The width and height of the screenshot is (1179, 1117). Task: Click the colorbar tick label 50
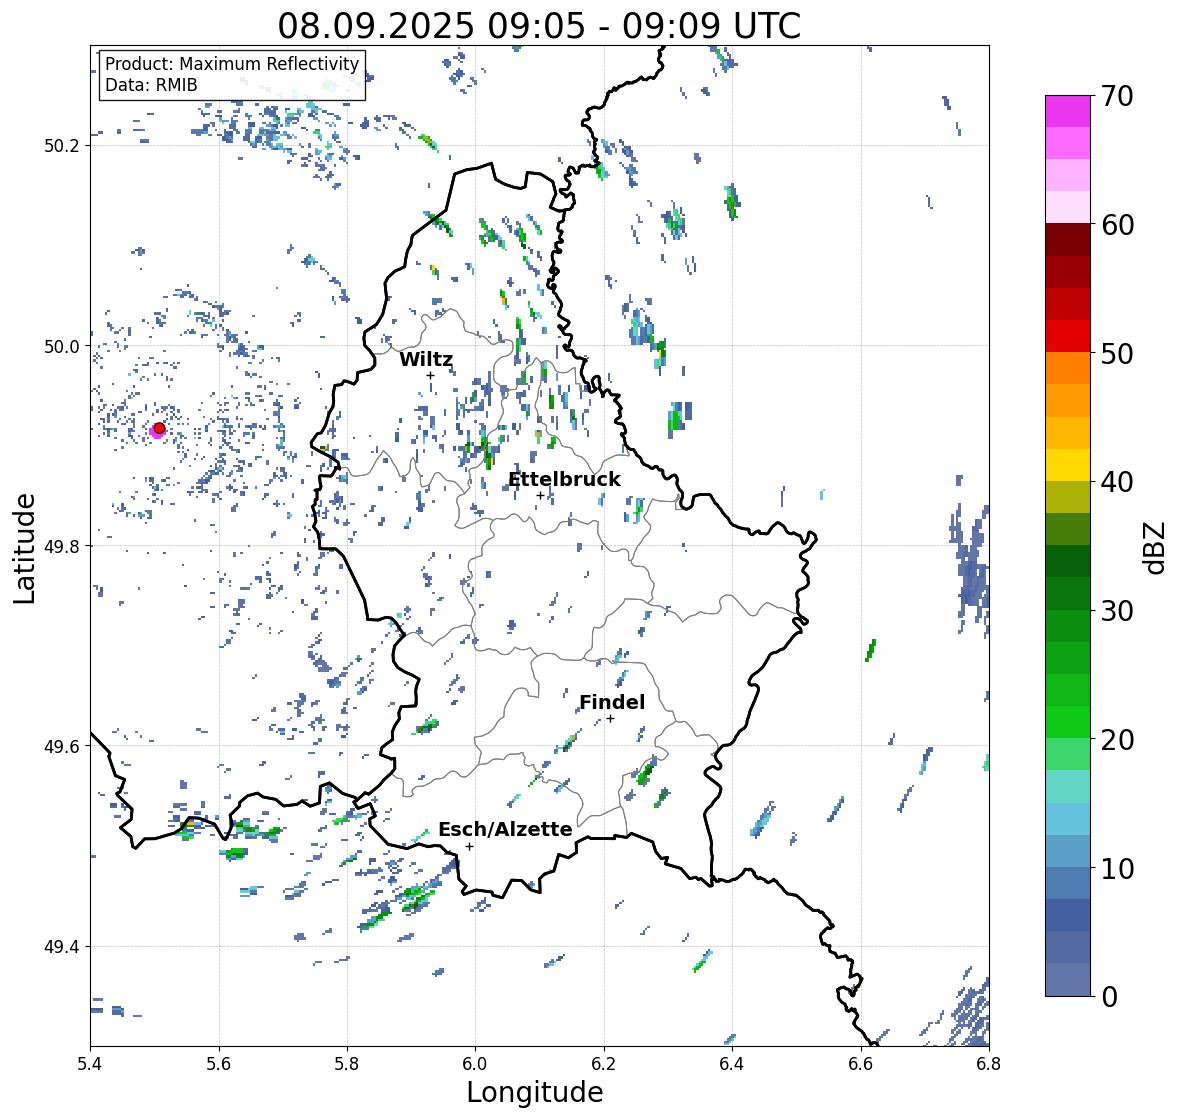(1117, 353)
